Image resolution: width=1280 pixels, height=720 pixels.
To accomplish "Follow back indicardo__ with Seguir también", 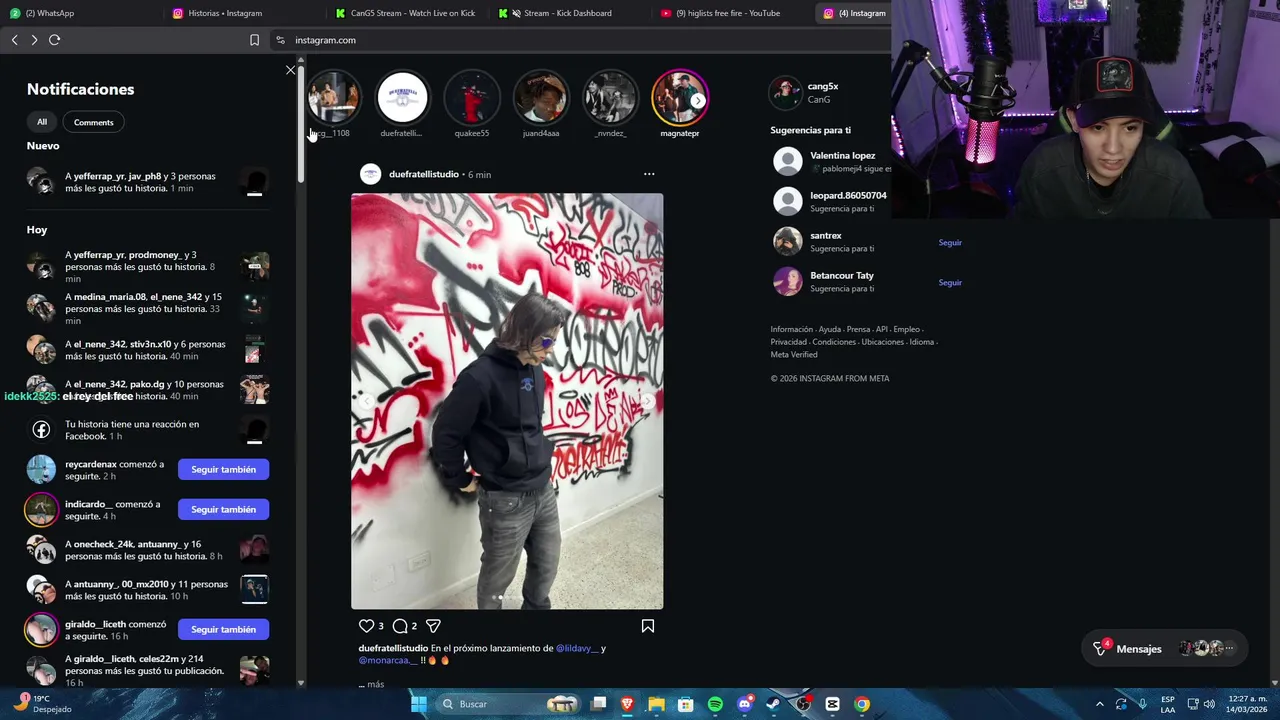I will point(224,509).
